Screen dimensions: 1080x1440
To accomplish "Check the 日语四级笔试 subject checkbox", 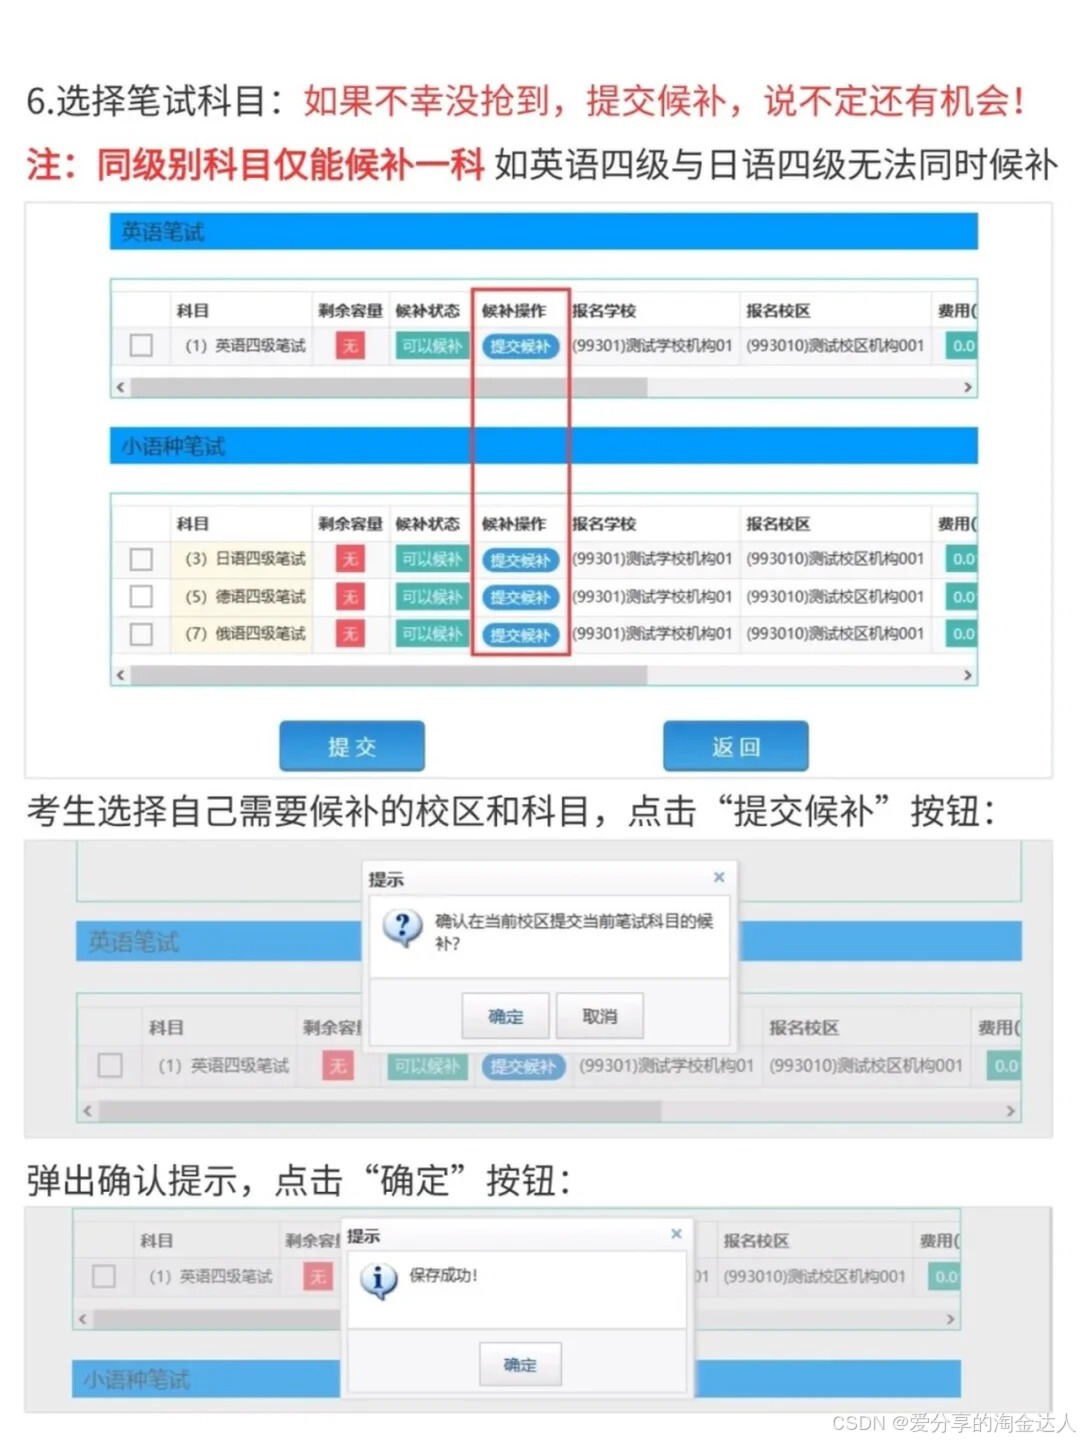I will click(140, 559).
